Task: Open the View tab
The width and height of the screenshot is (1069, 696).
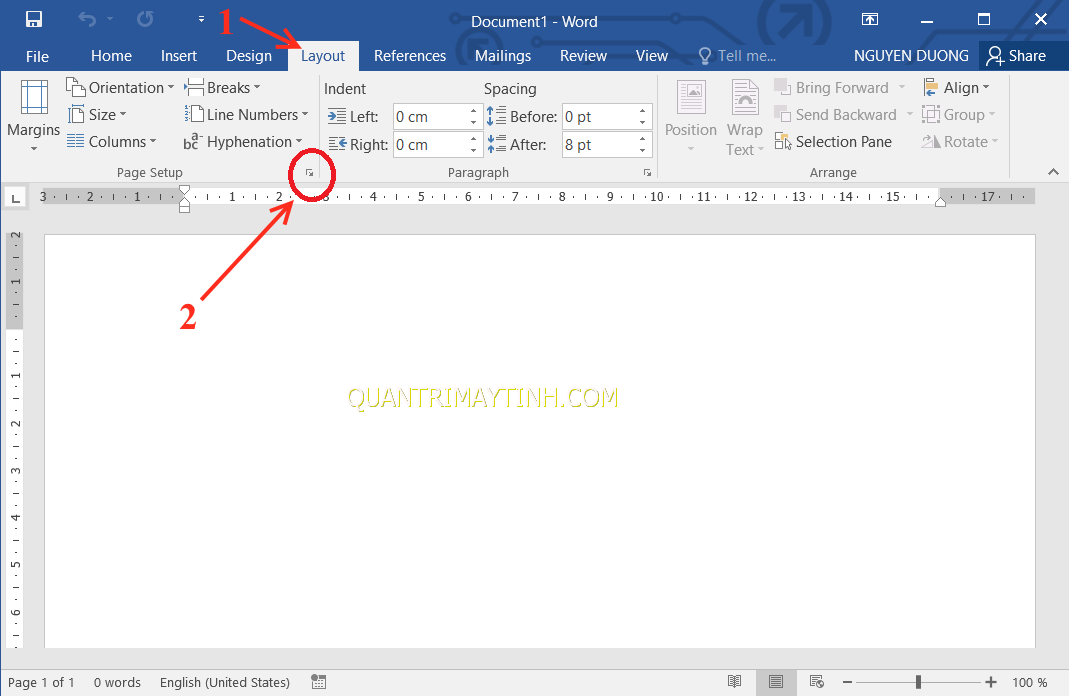Action: coord(652,56)
